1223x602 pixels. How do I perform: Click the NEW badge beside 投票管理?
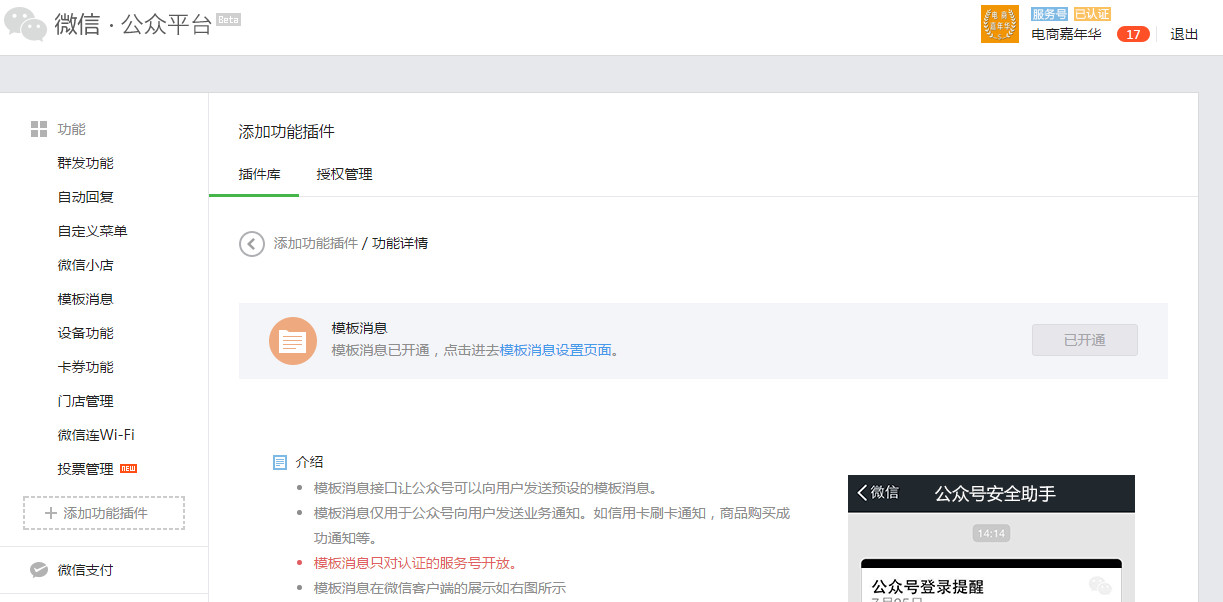[x=128, y=468]
